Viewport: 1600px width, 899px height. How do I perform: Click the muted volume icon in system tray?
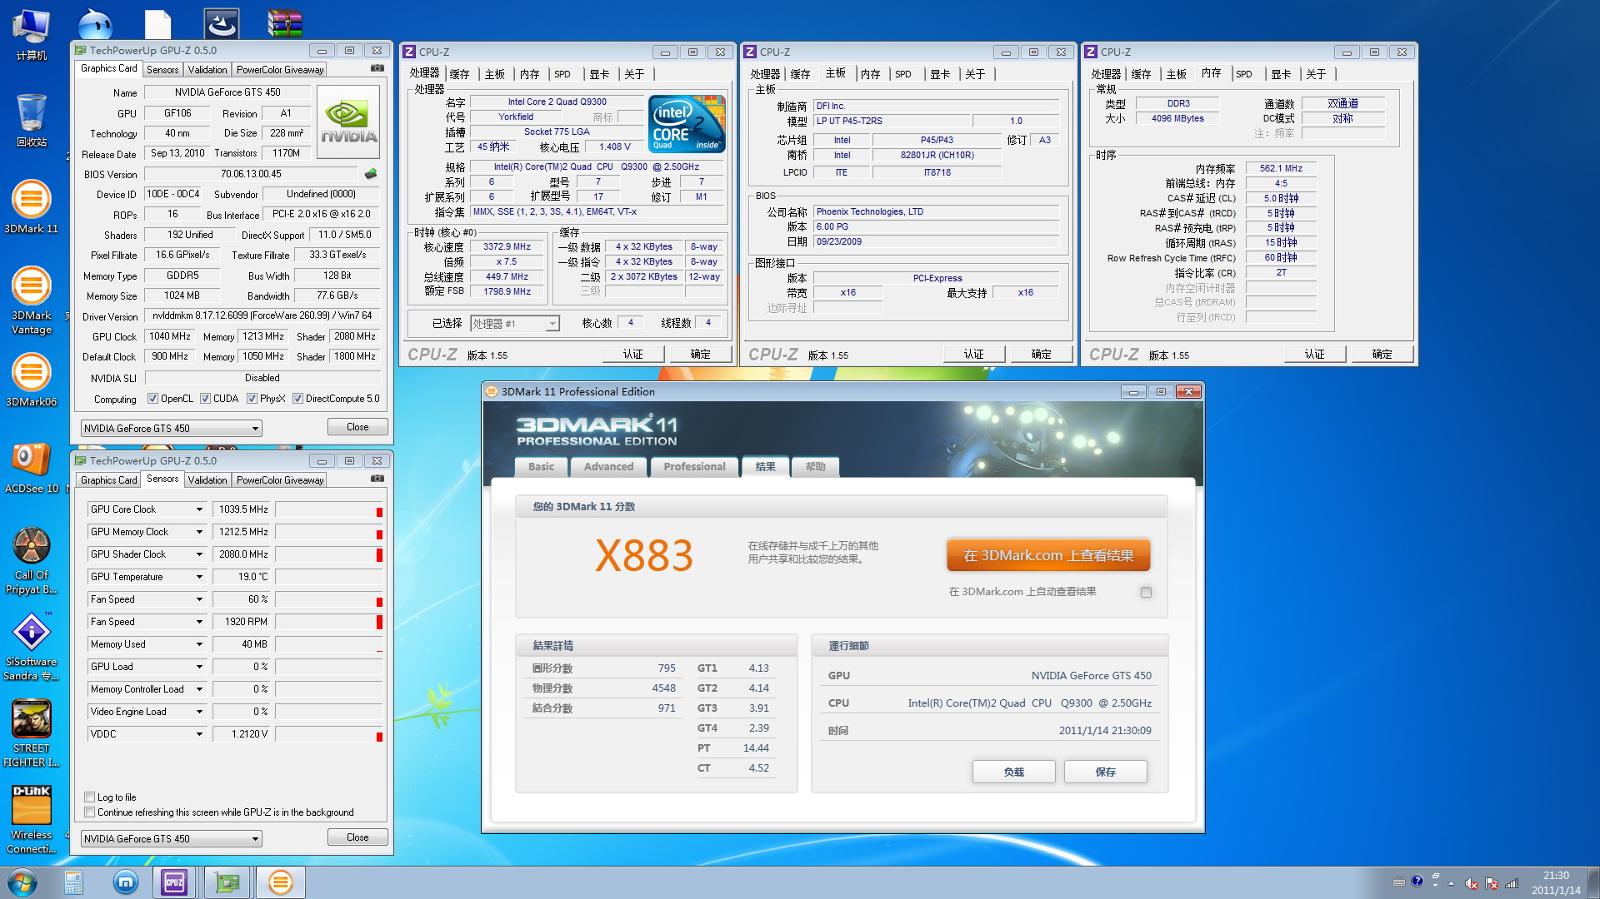tap(1472, 883)
